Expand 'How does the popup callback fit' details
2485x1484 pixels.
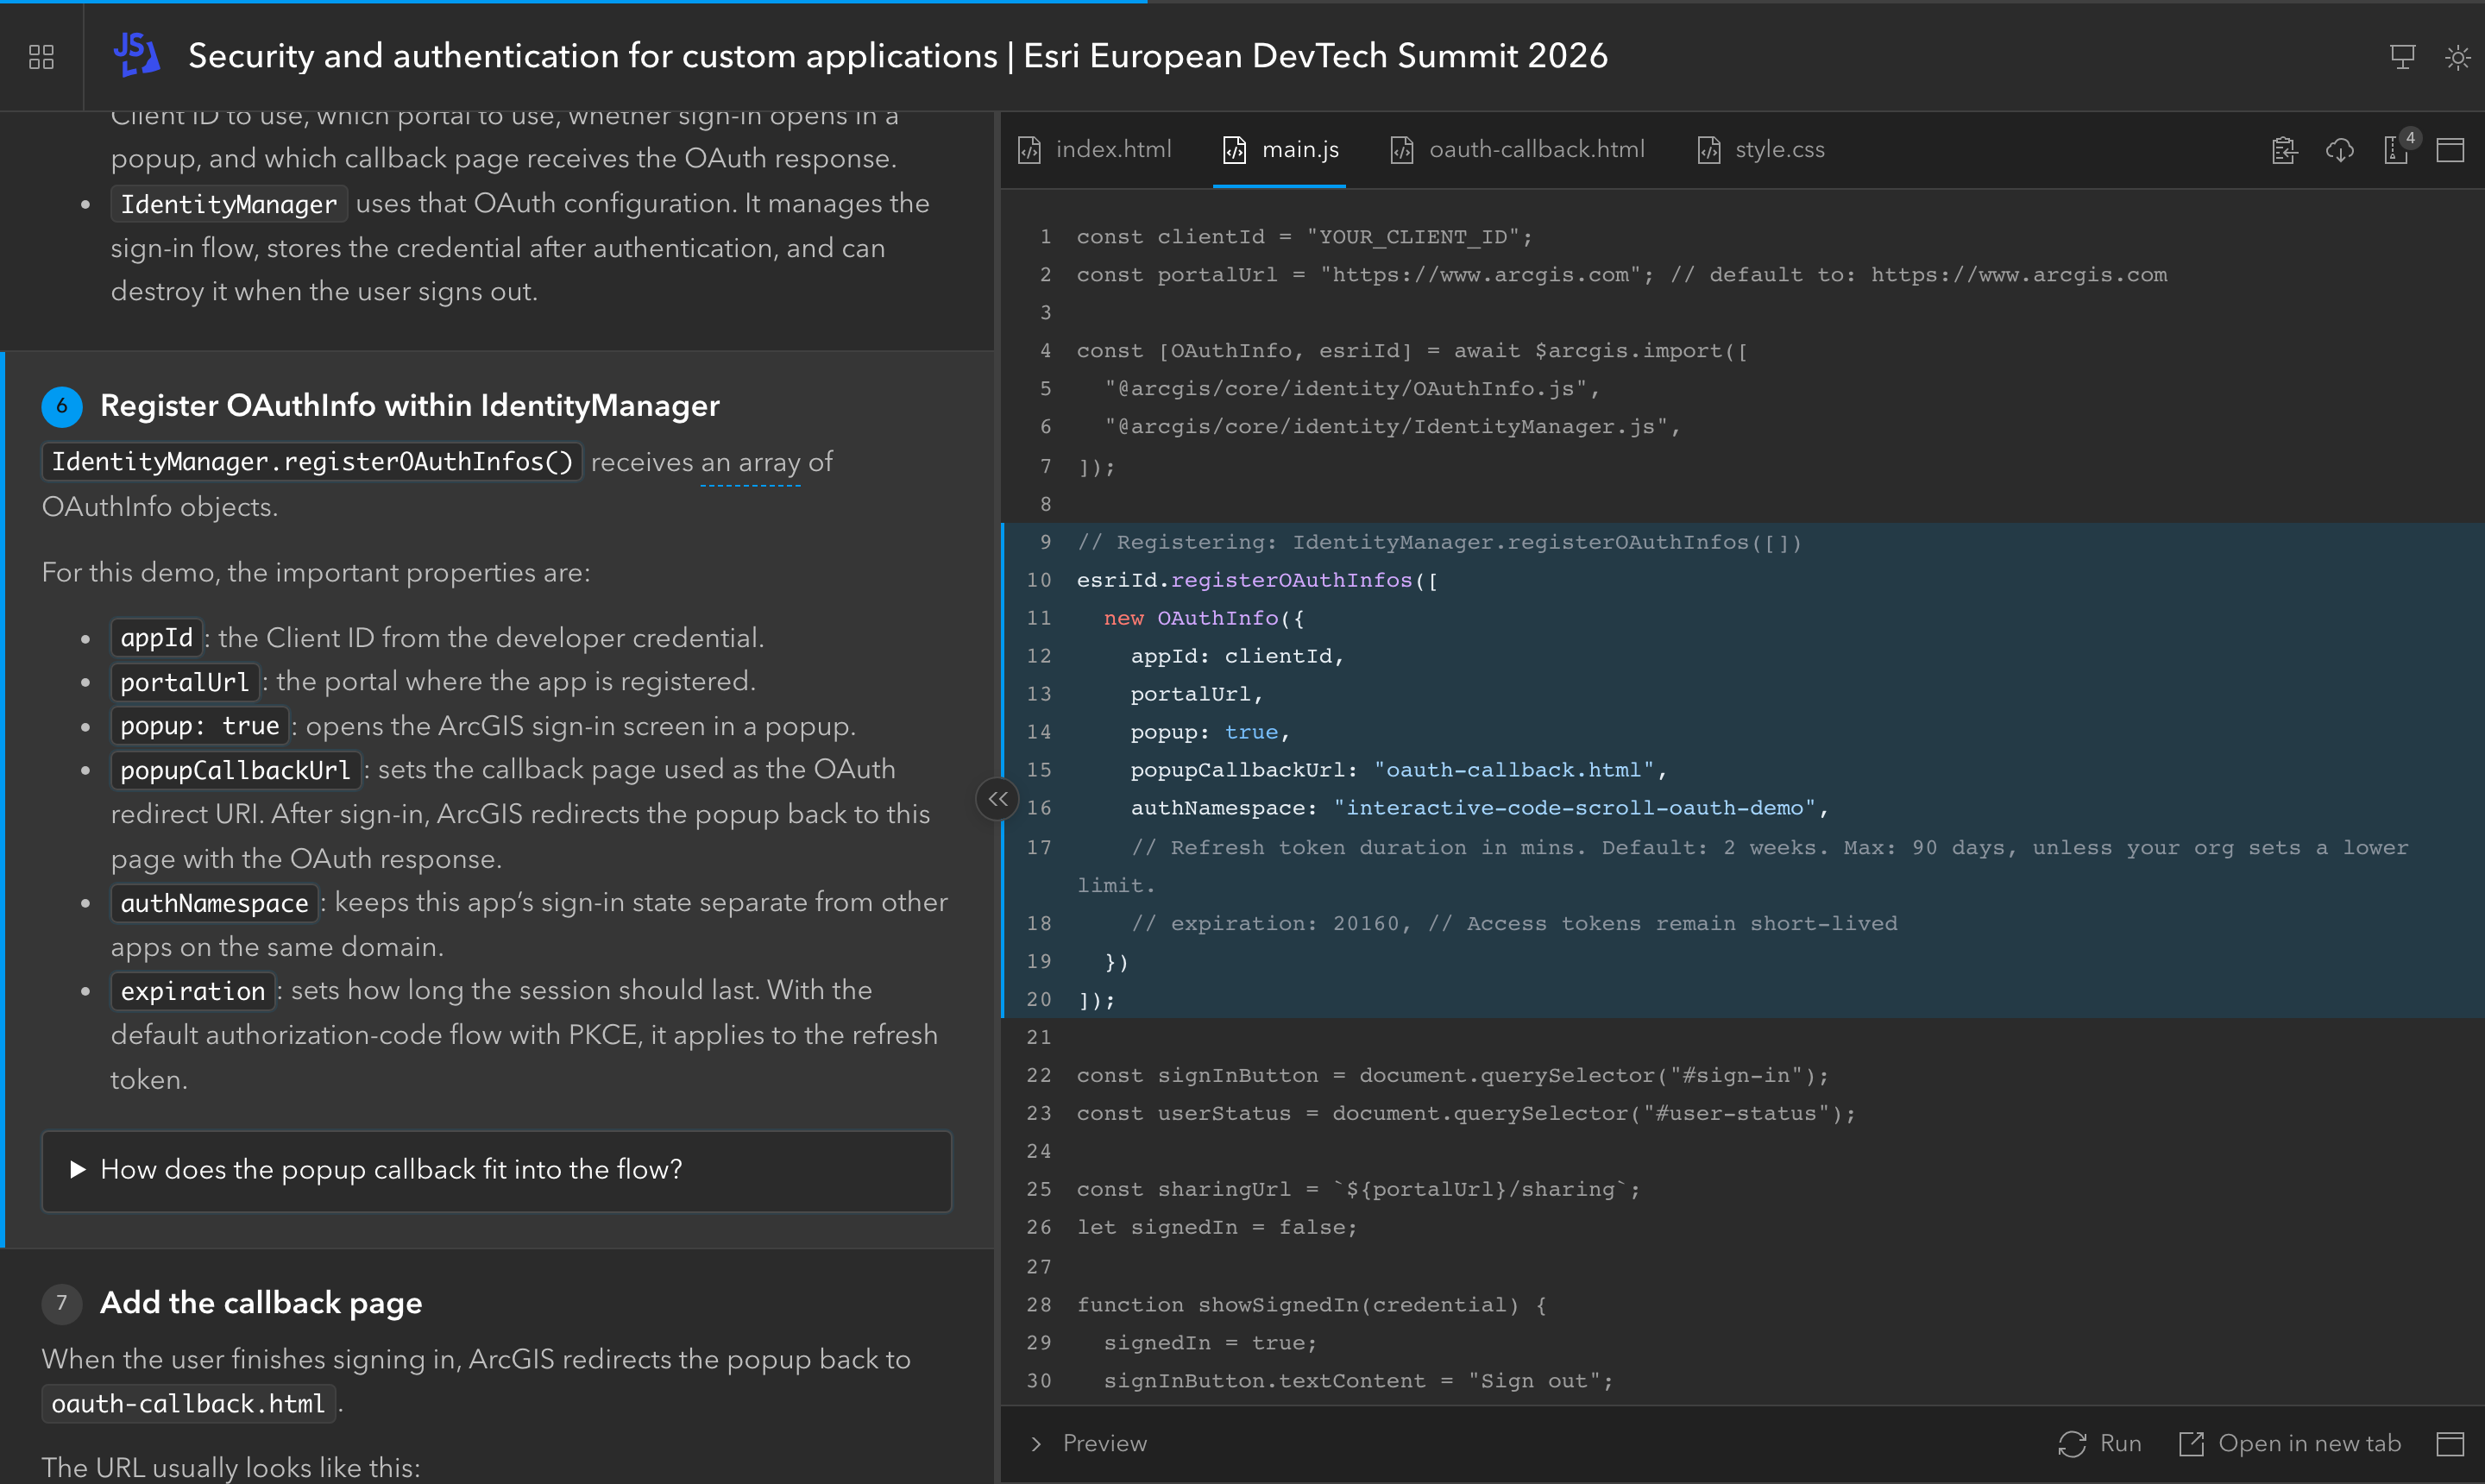(x=496, y=1170)
